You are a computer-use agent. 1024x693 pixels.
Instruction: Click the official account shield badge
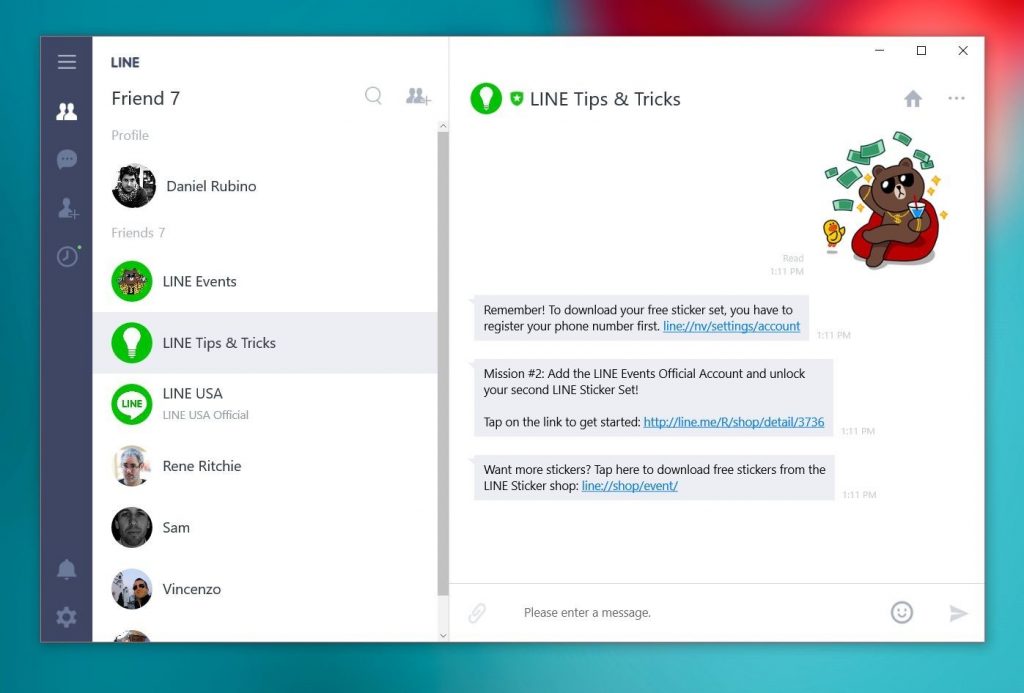point(517,99)
